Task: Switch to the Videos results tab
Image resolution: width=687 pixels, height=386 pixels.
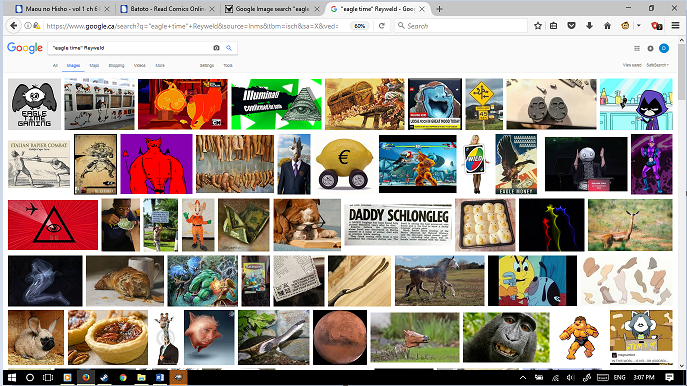Action: coord(140,65)
